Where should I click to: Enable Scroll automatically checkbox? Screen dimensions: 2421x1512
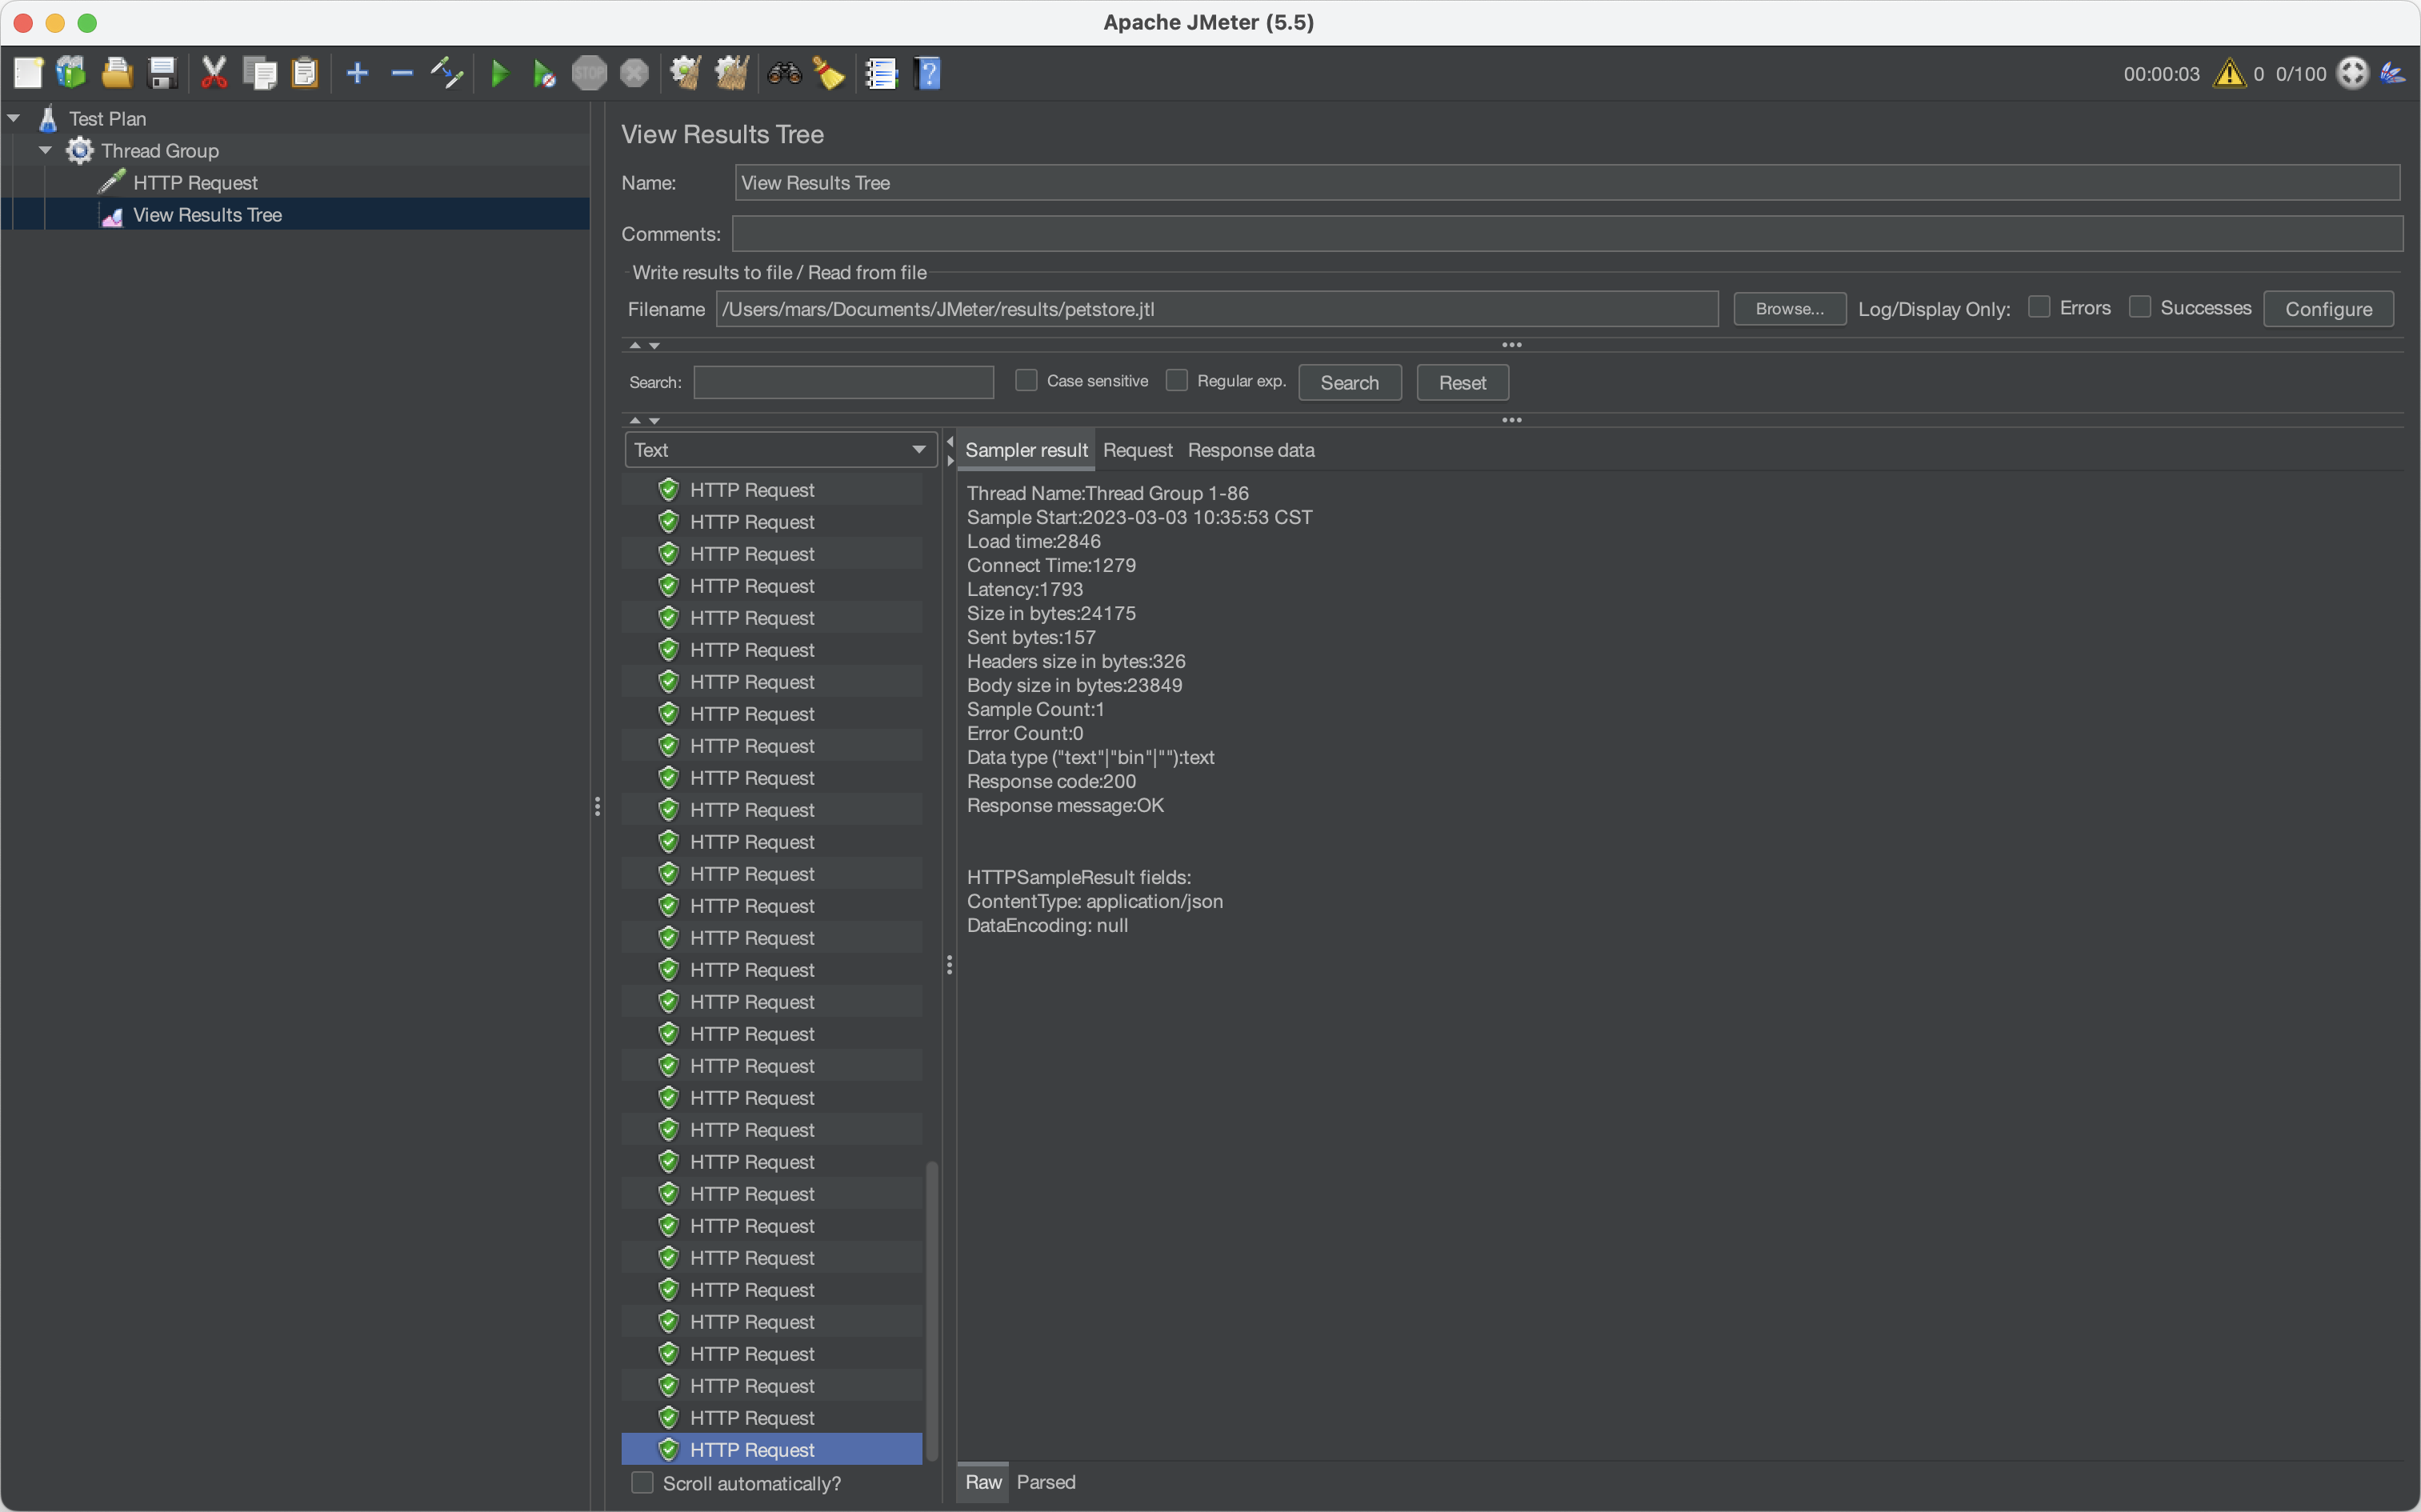coord(642,1482)
